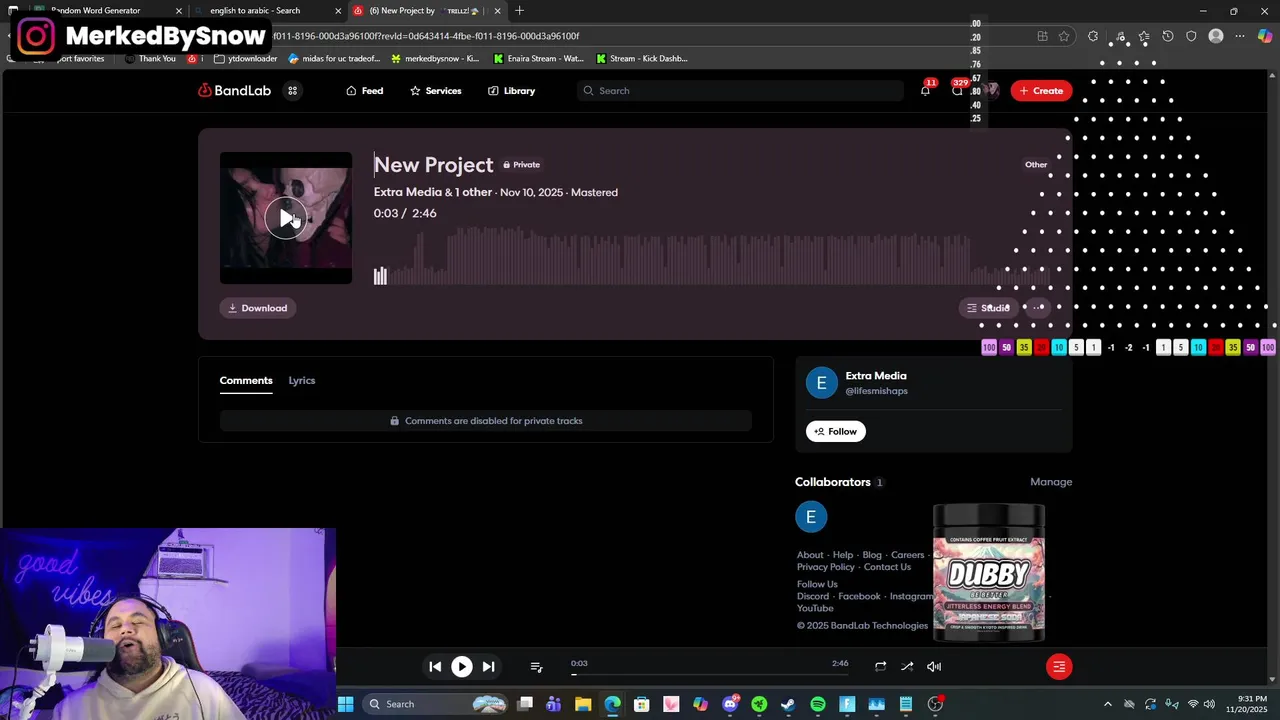Screen dimensions: 1280x720
Task: Open the project in Studio
Action: click(987, 308)
